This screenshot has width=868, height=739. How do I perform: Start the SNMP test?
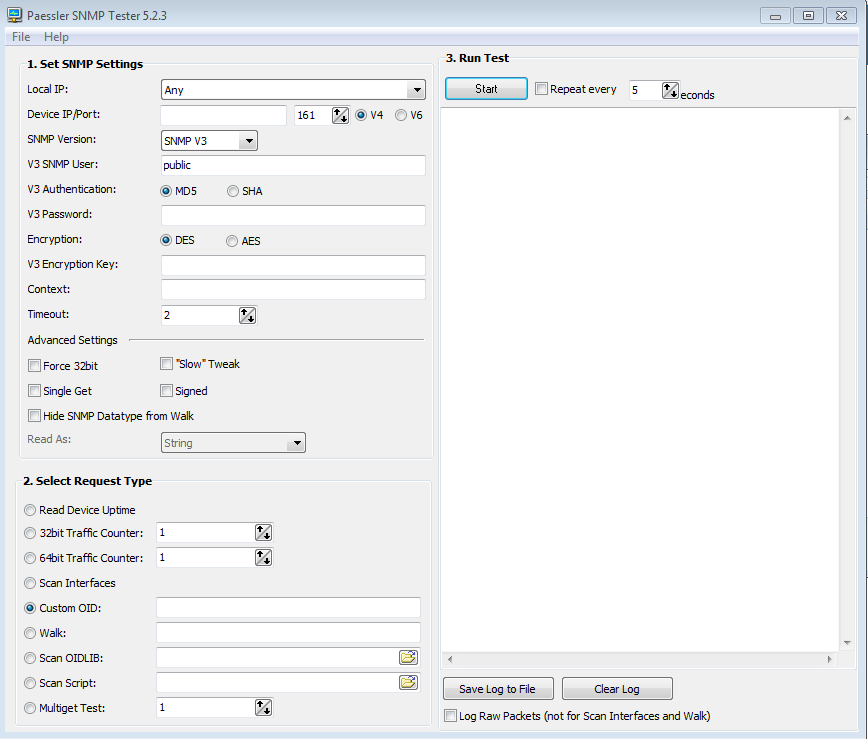pos(486,89)
